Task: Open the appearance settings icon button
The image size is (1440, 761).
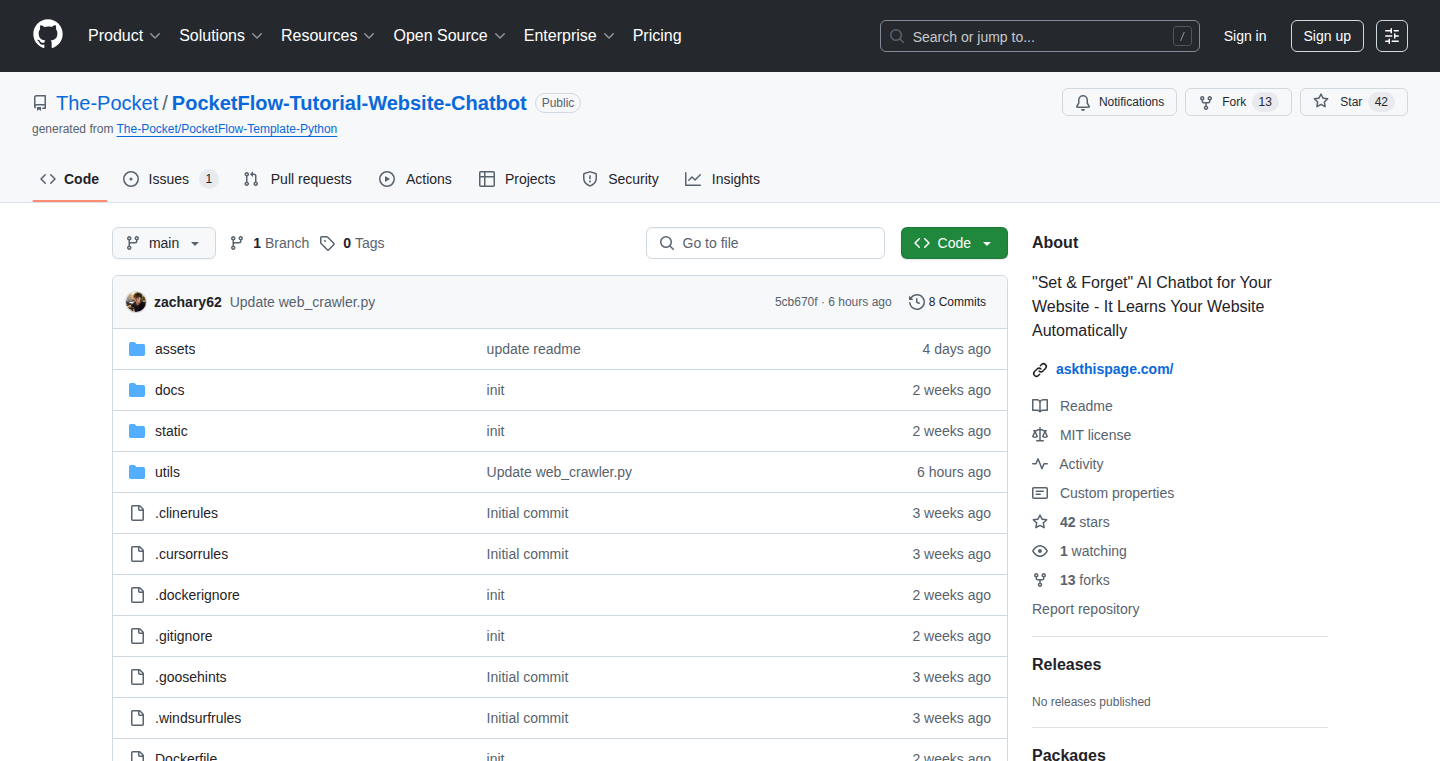Action: click(x=1392, y=36)
